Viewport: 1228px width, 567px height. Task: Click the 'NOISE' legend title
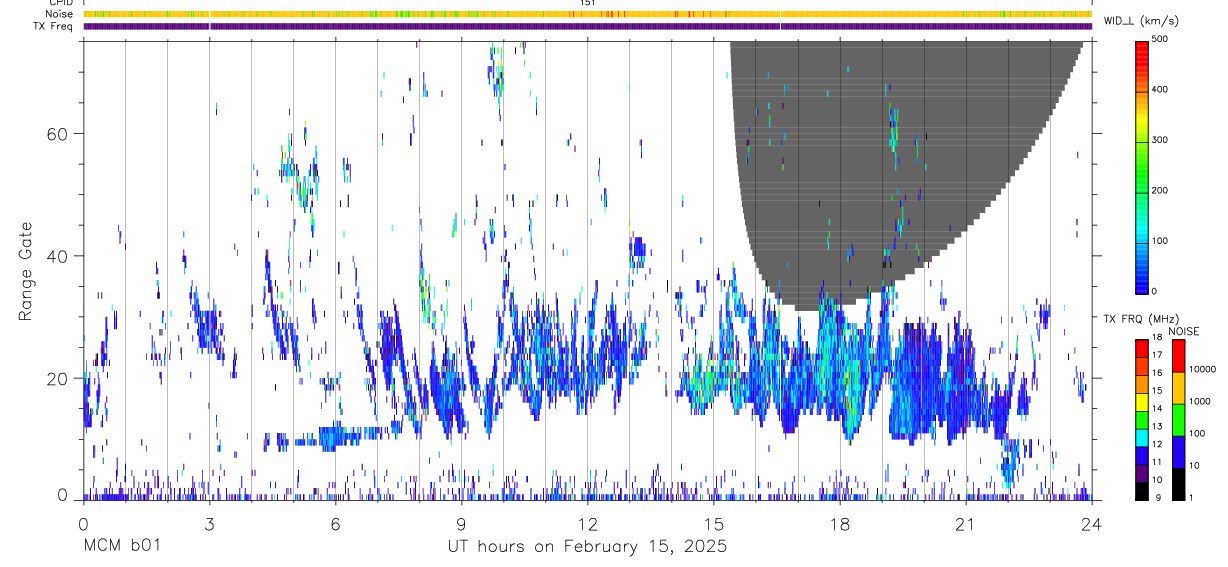pyautogui.click(x=1183, y=331)
